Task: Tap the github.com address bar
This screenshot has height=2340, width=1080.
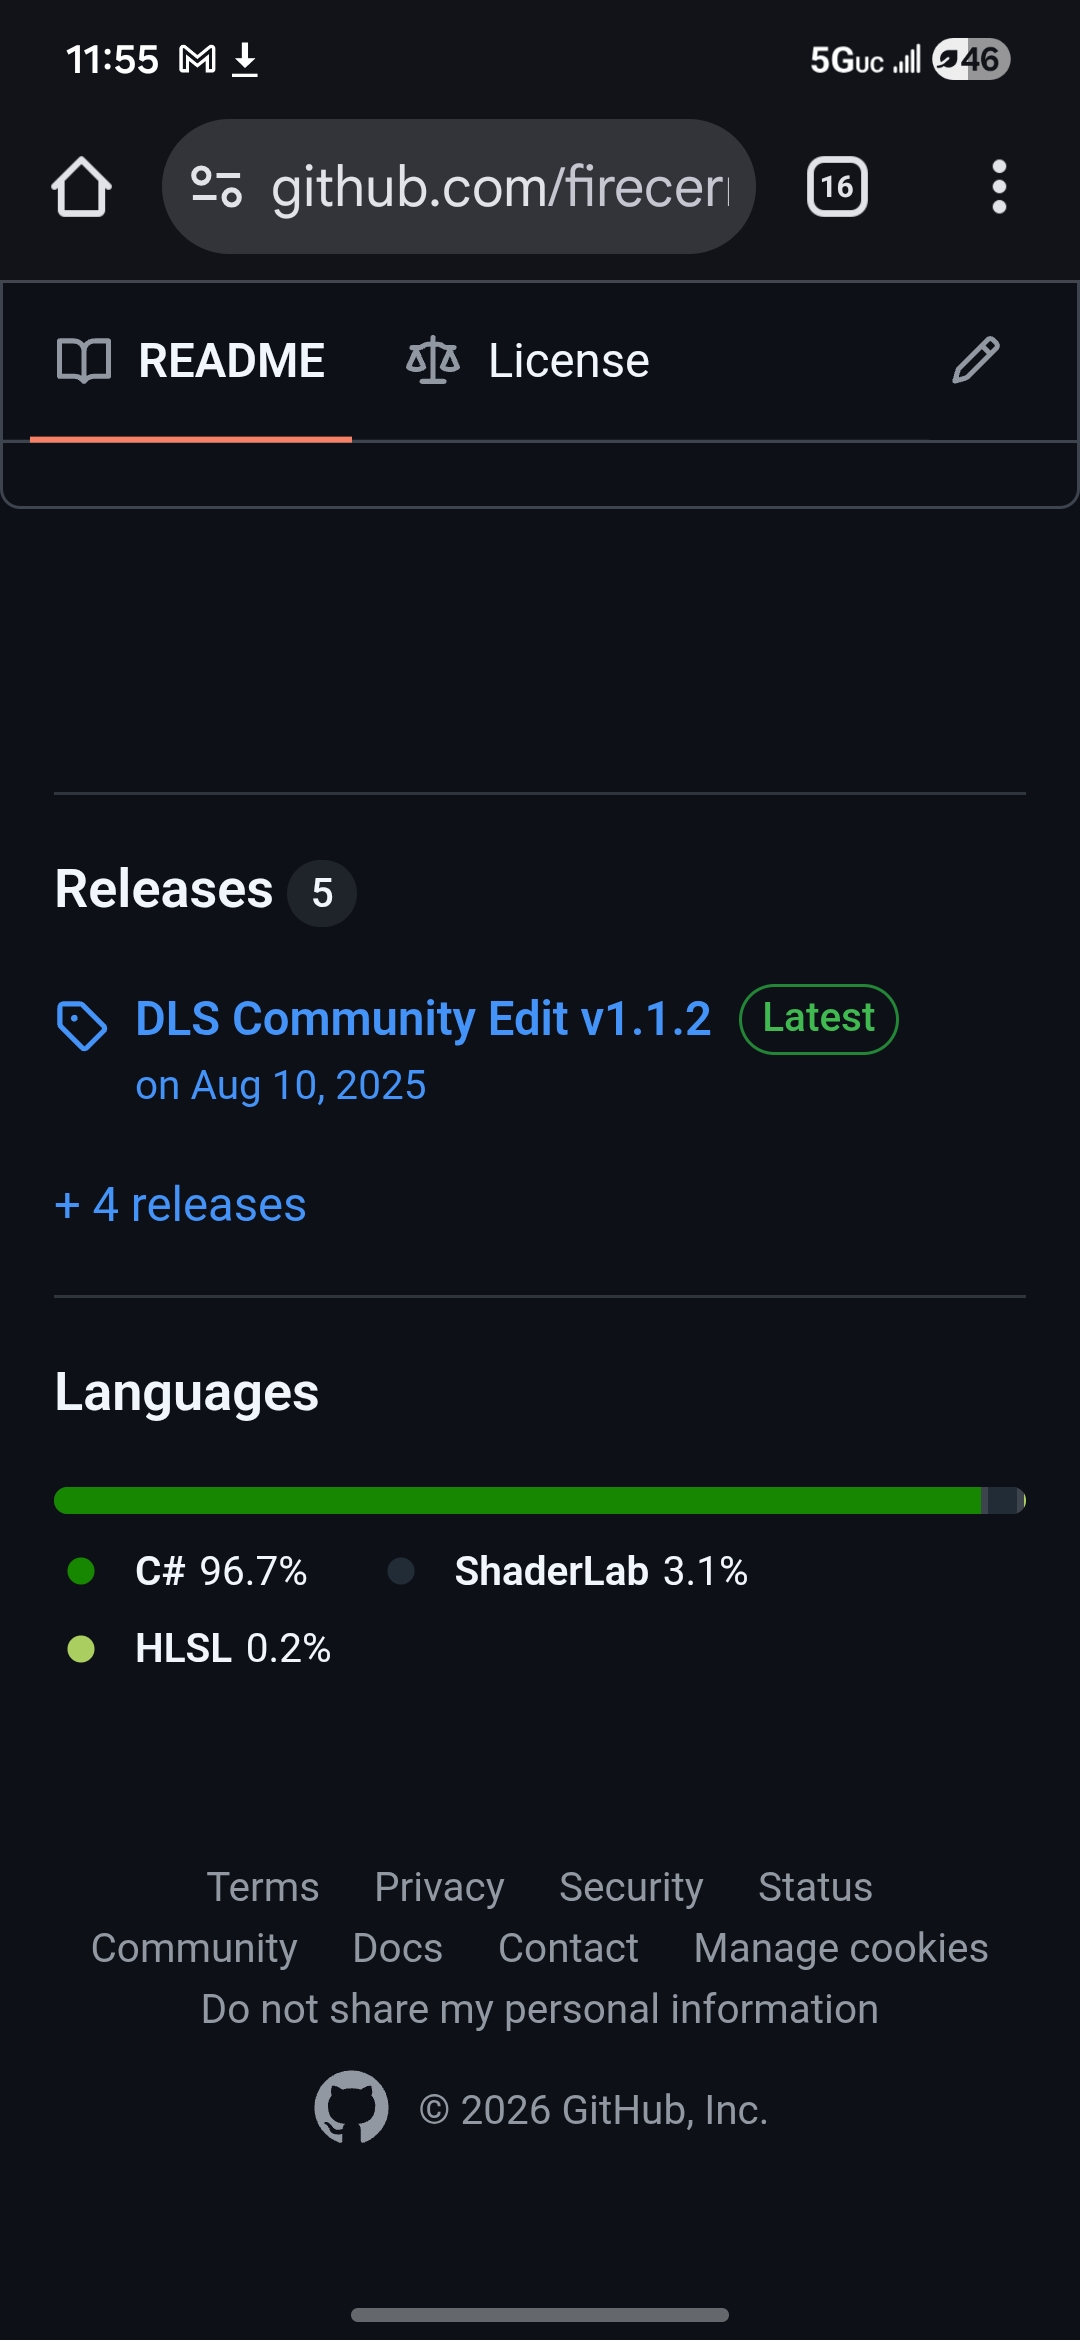Action: pyautogui.click(x=500, y=187)
